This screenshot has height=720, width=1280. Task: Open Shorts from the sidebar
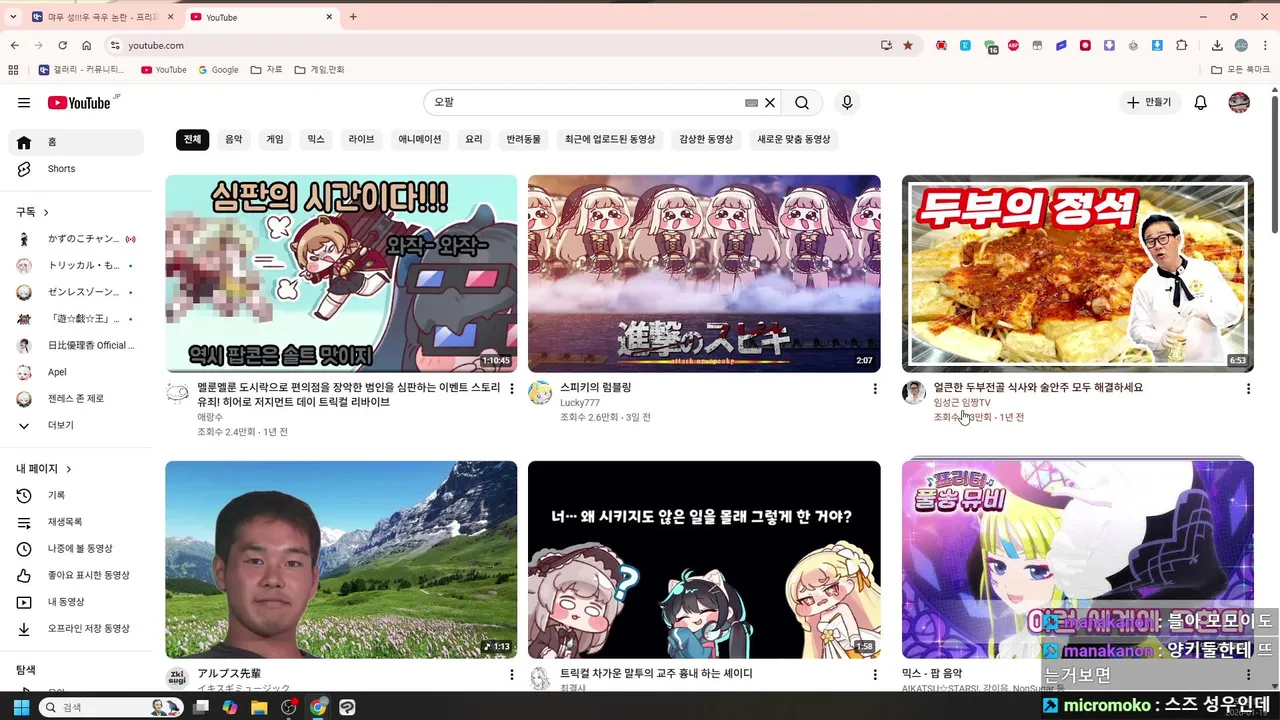tap(76, 169)
